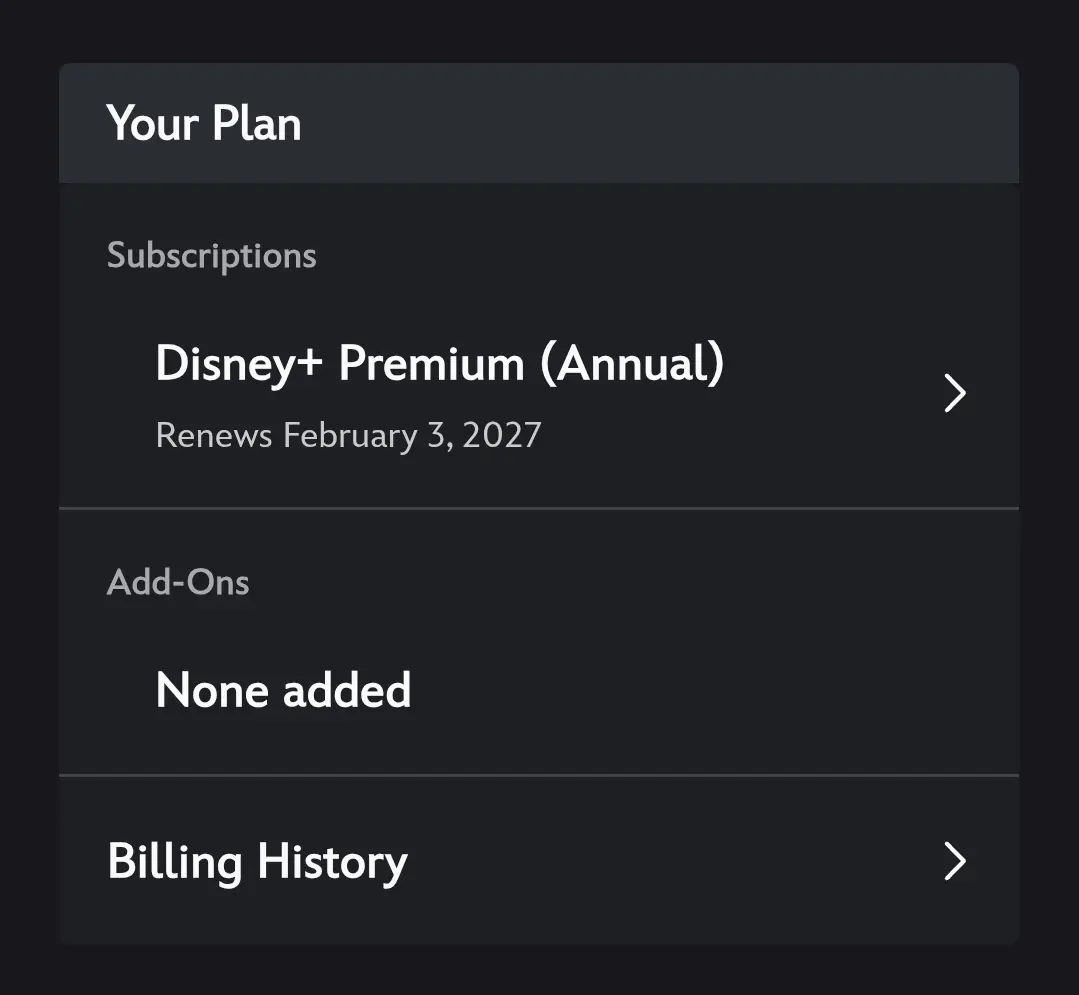The image size is (1079, 995).
Task: Click the word added under Add-Ons
Action: point(348,690)
